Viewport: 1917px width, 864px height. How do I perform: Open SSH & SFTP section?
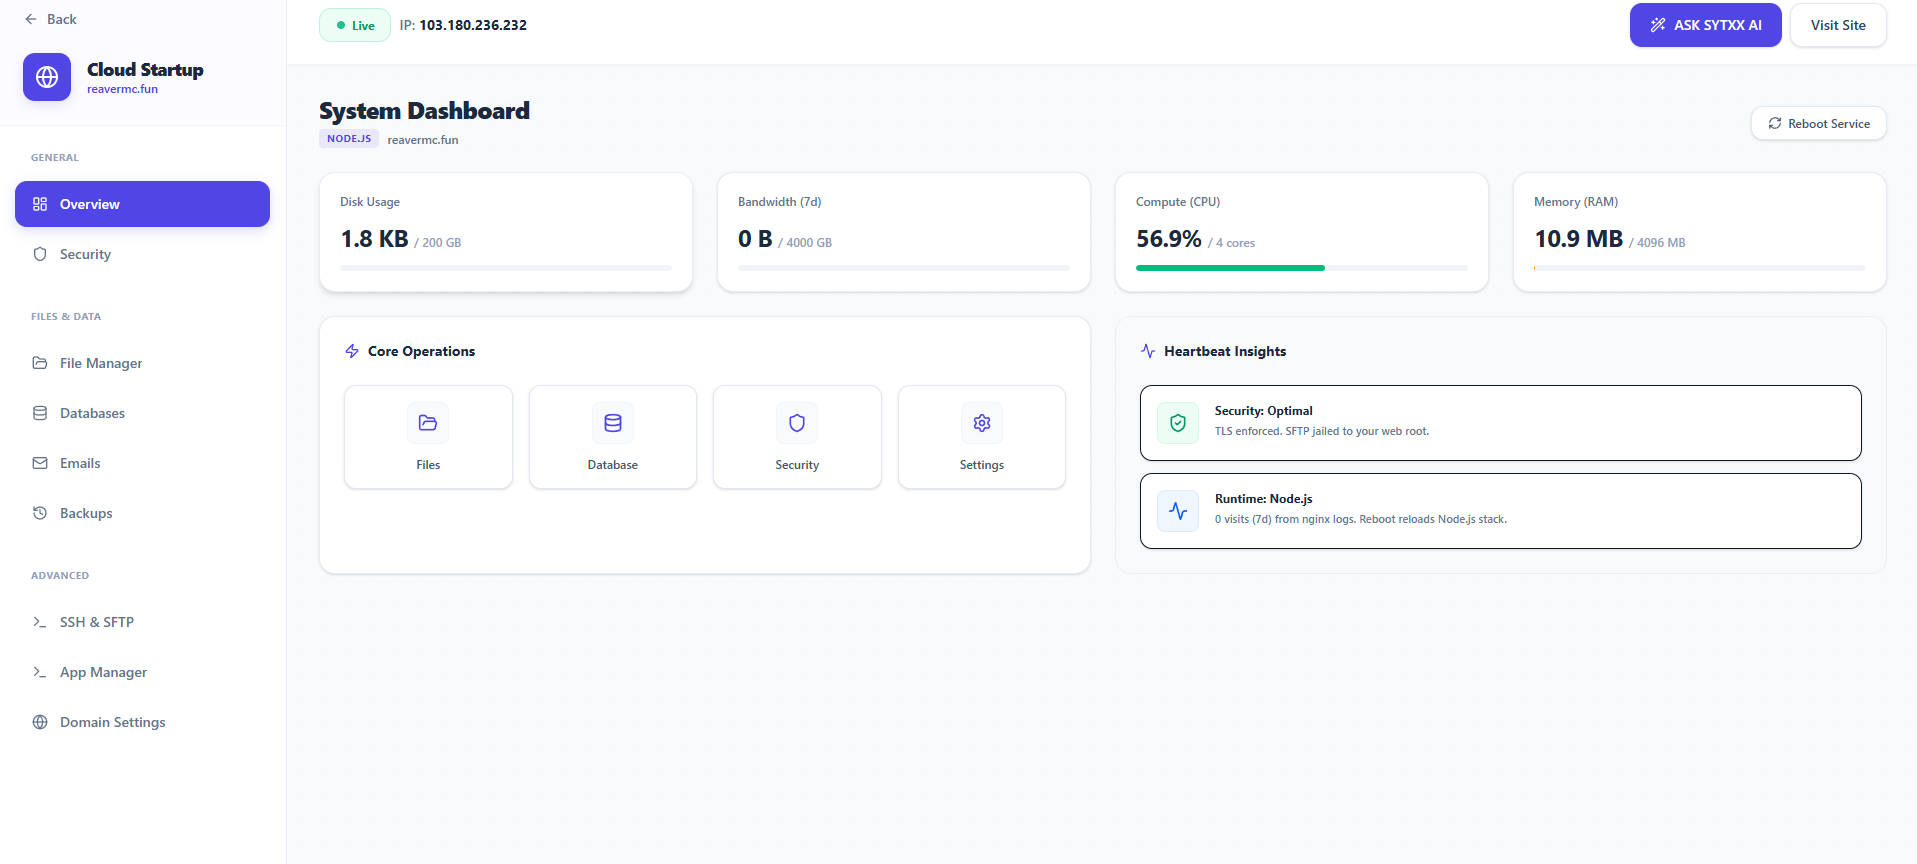coord(142,622)
